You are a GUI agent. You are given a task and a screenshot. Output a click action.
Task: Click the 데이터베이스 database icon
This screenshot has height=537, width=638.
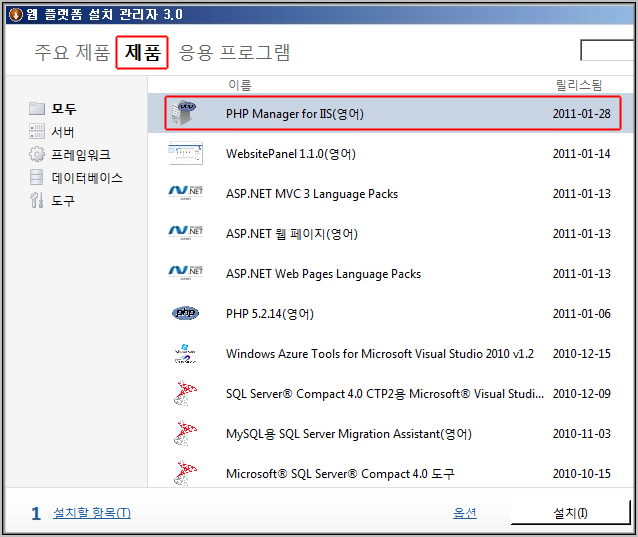(37, 177)
